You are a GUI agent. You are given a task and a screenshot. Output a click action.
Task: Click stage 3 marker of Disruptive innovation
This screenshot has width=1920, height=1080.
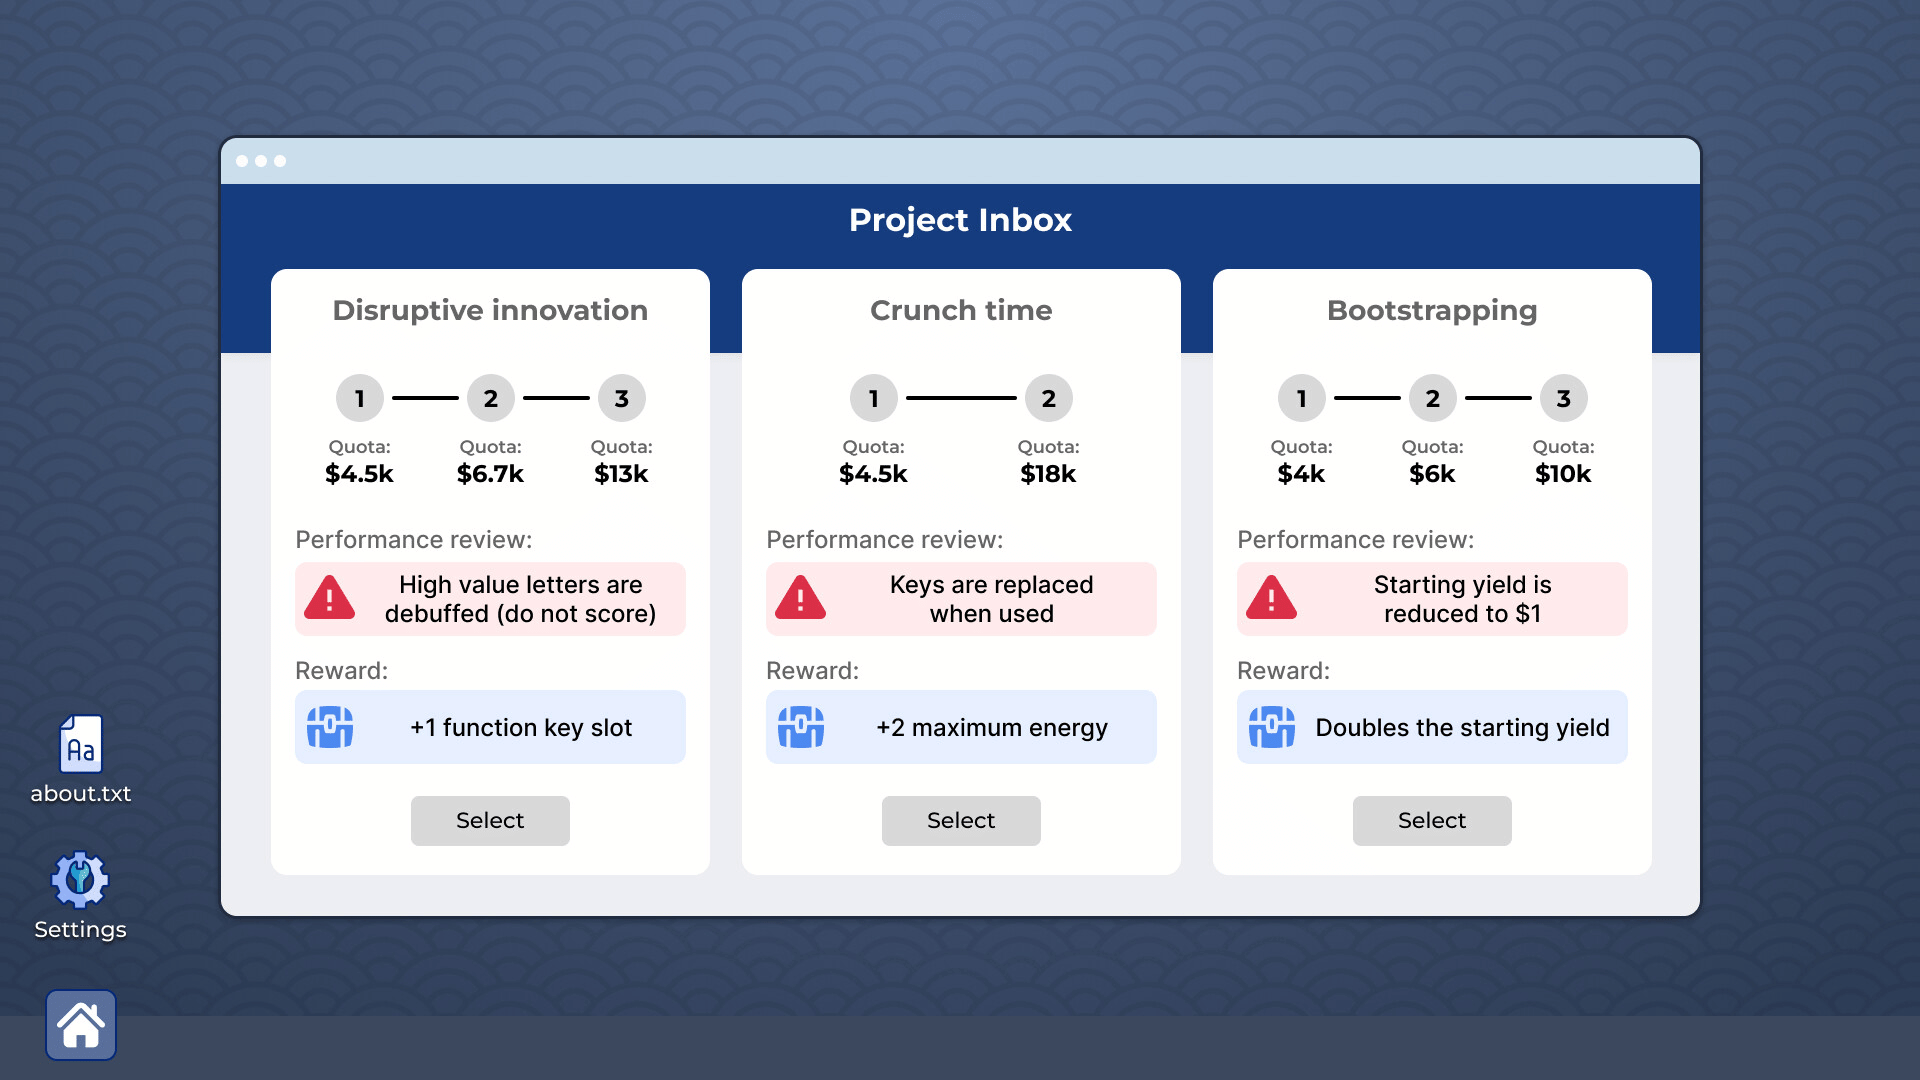click(x=621, y=398)
